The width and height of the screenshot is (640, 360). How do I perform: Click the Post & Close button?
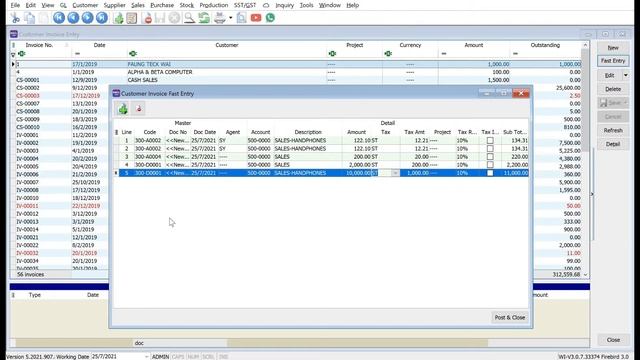pyautogui.click(x=510, y=317)
